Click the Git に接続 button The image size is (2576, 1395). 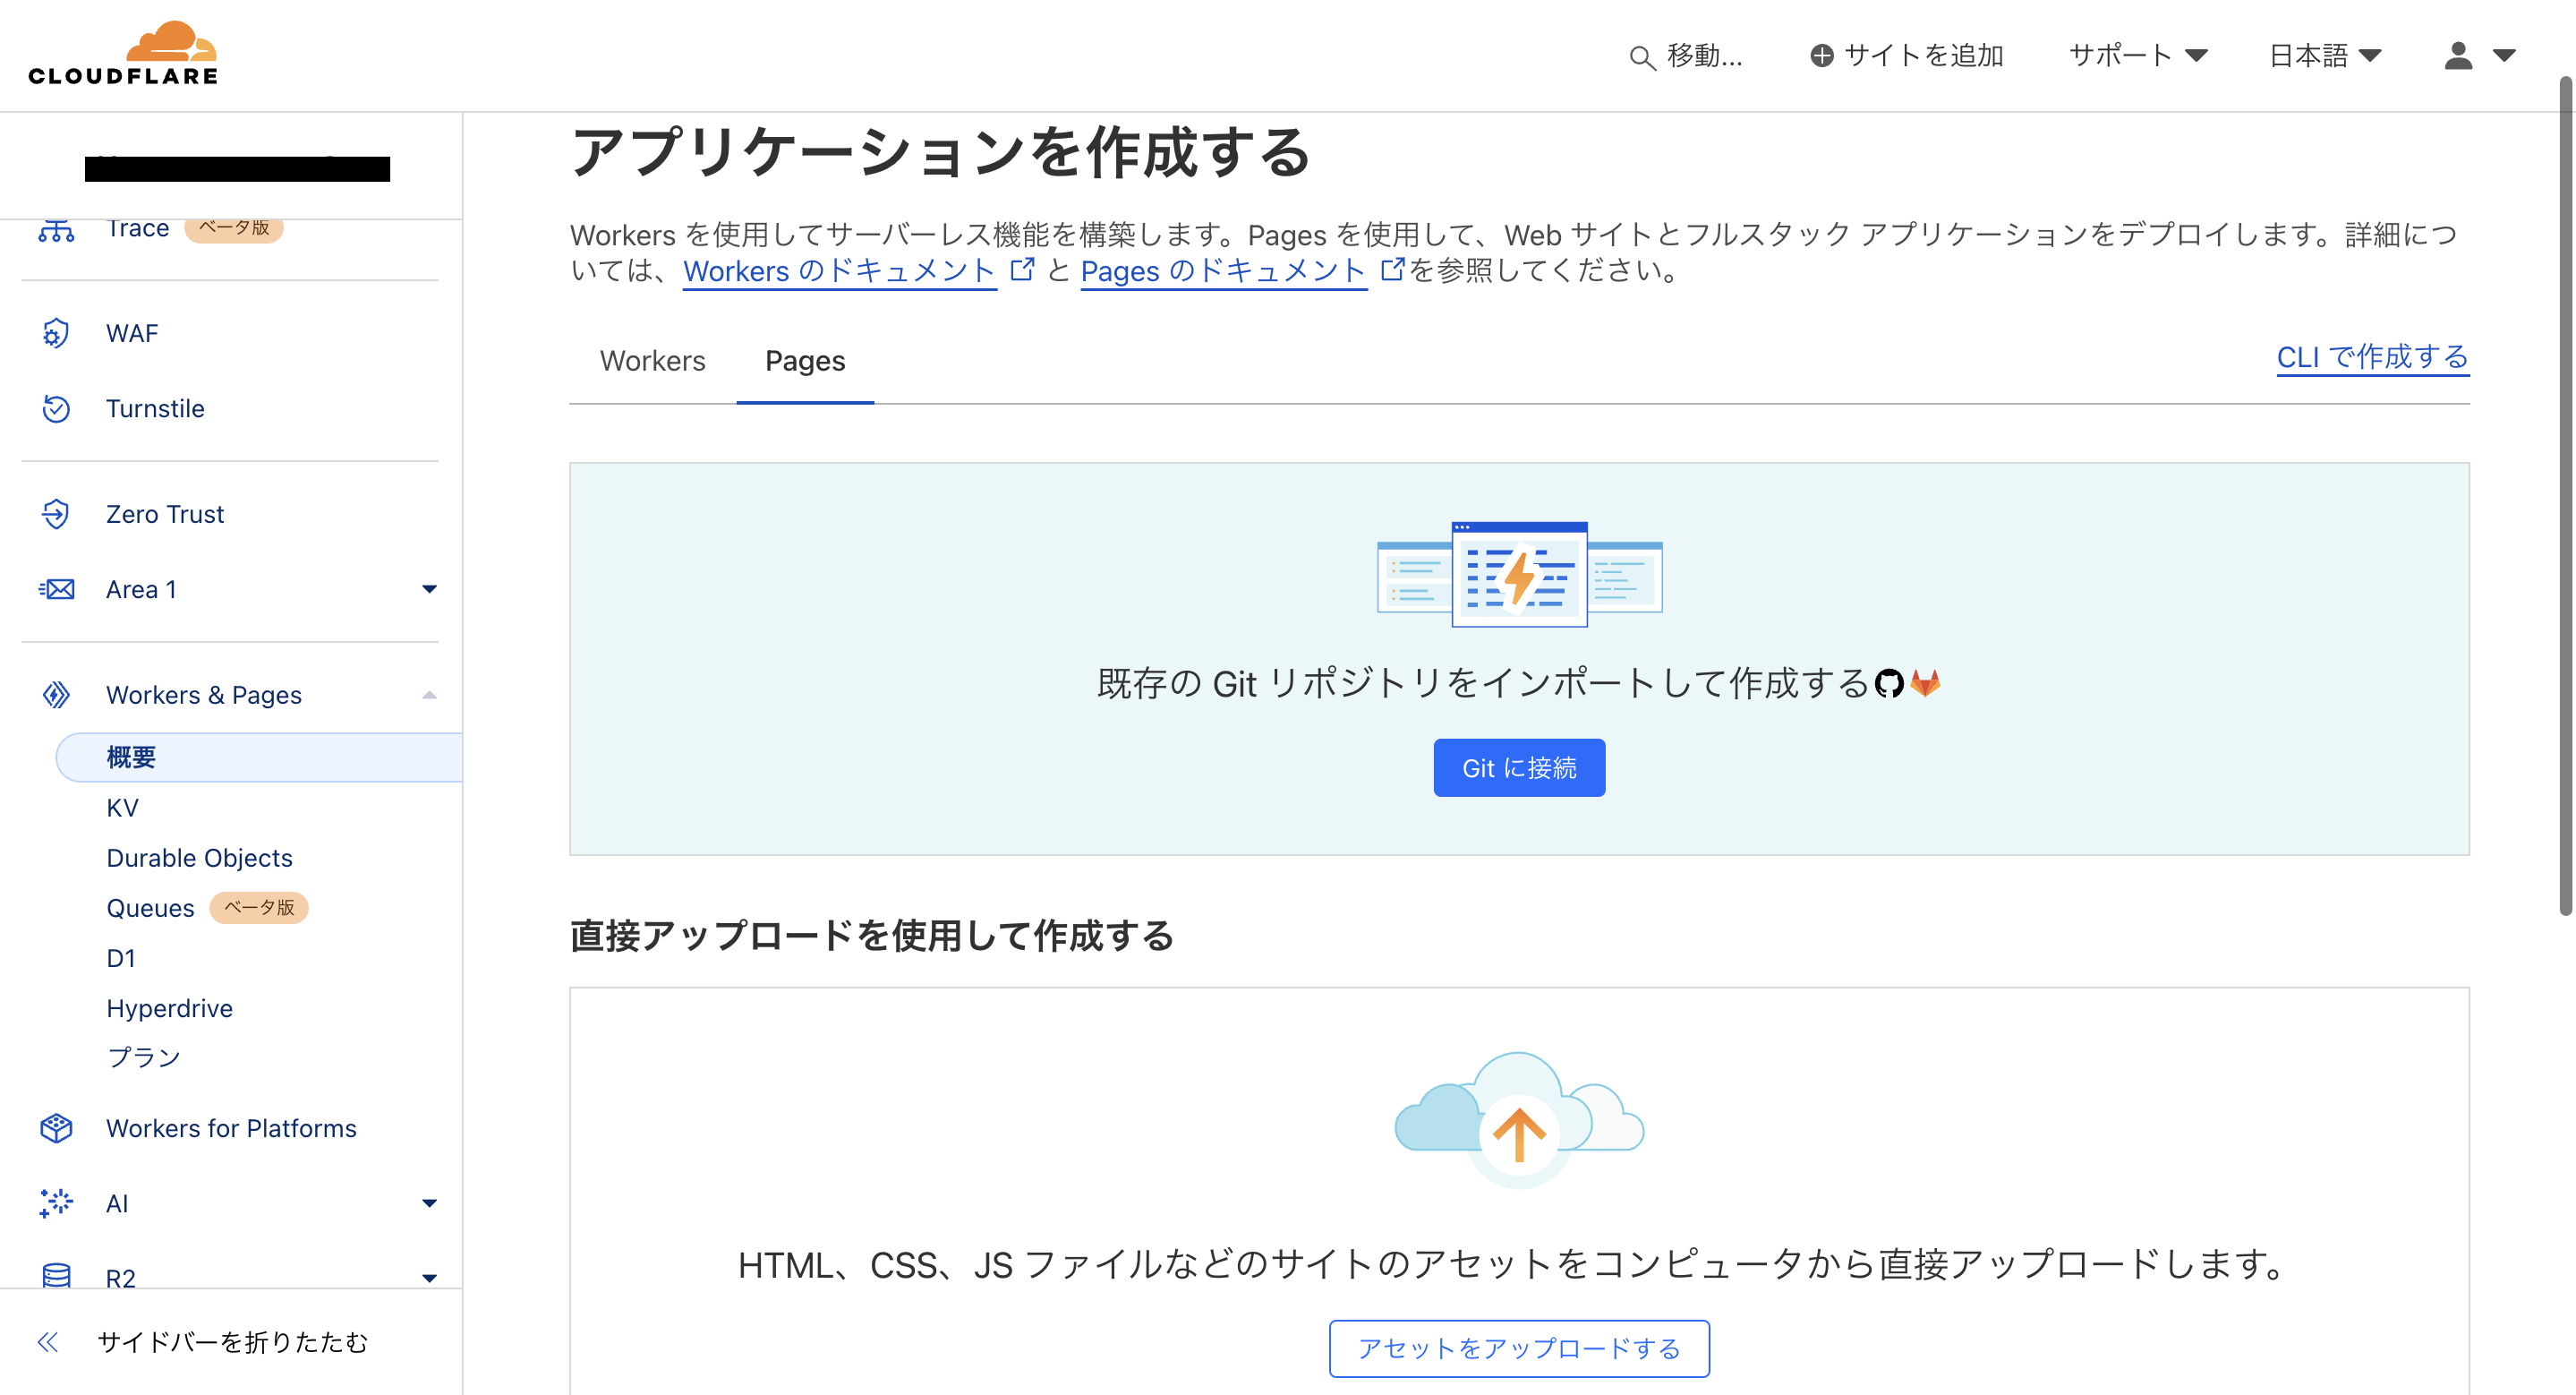[1518, 767]
